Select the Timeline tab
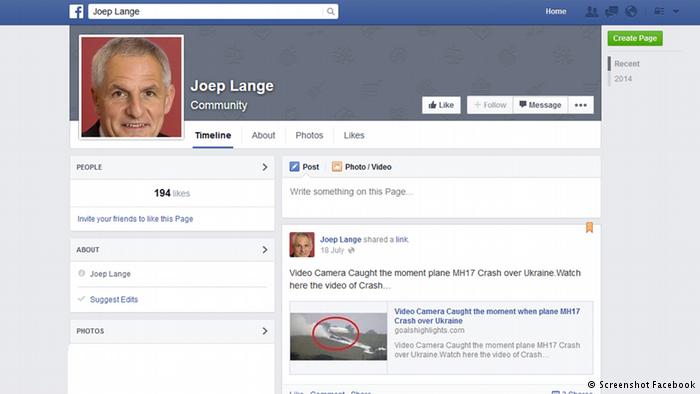The width and height of the screenshot is (700, 394). (x=213, y=135)
